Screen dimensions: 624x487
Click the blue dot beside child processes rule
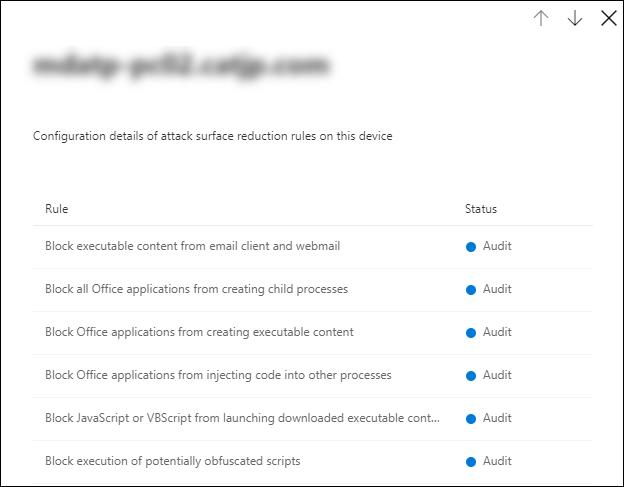[x=471, y=290]
